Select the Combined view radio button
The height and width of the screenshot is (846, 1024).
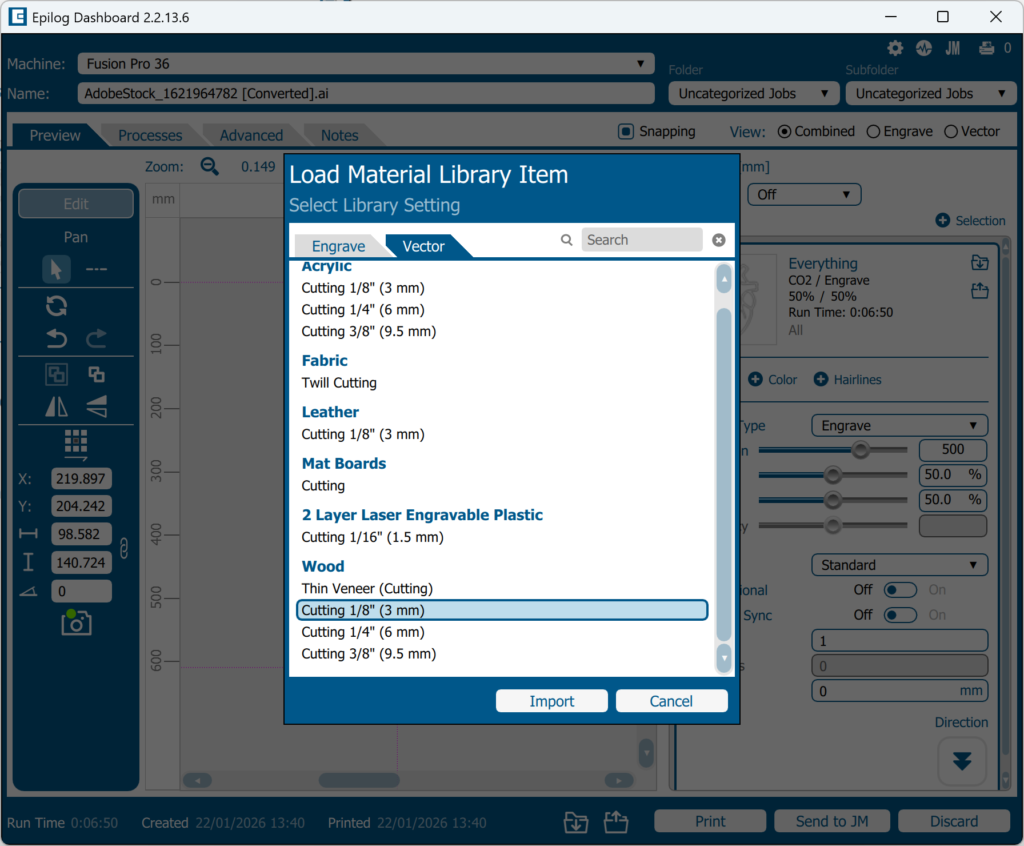click(x=784, y=131)
